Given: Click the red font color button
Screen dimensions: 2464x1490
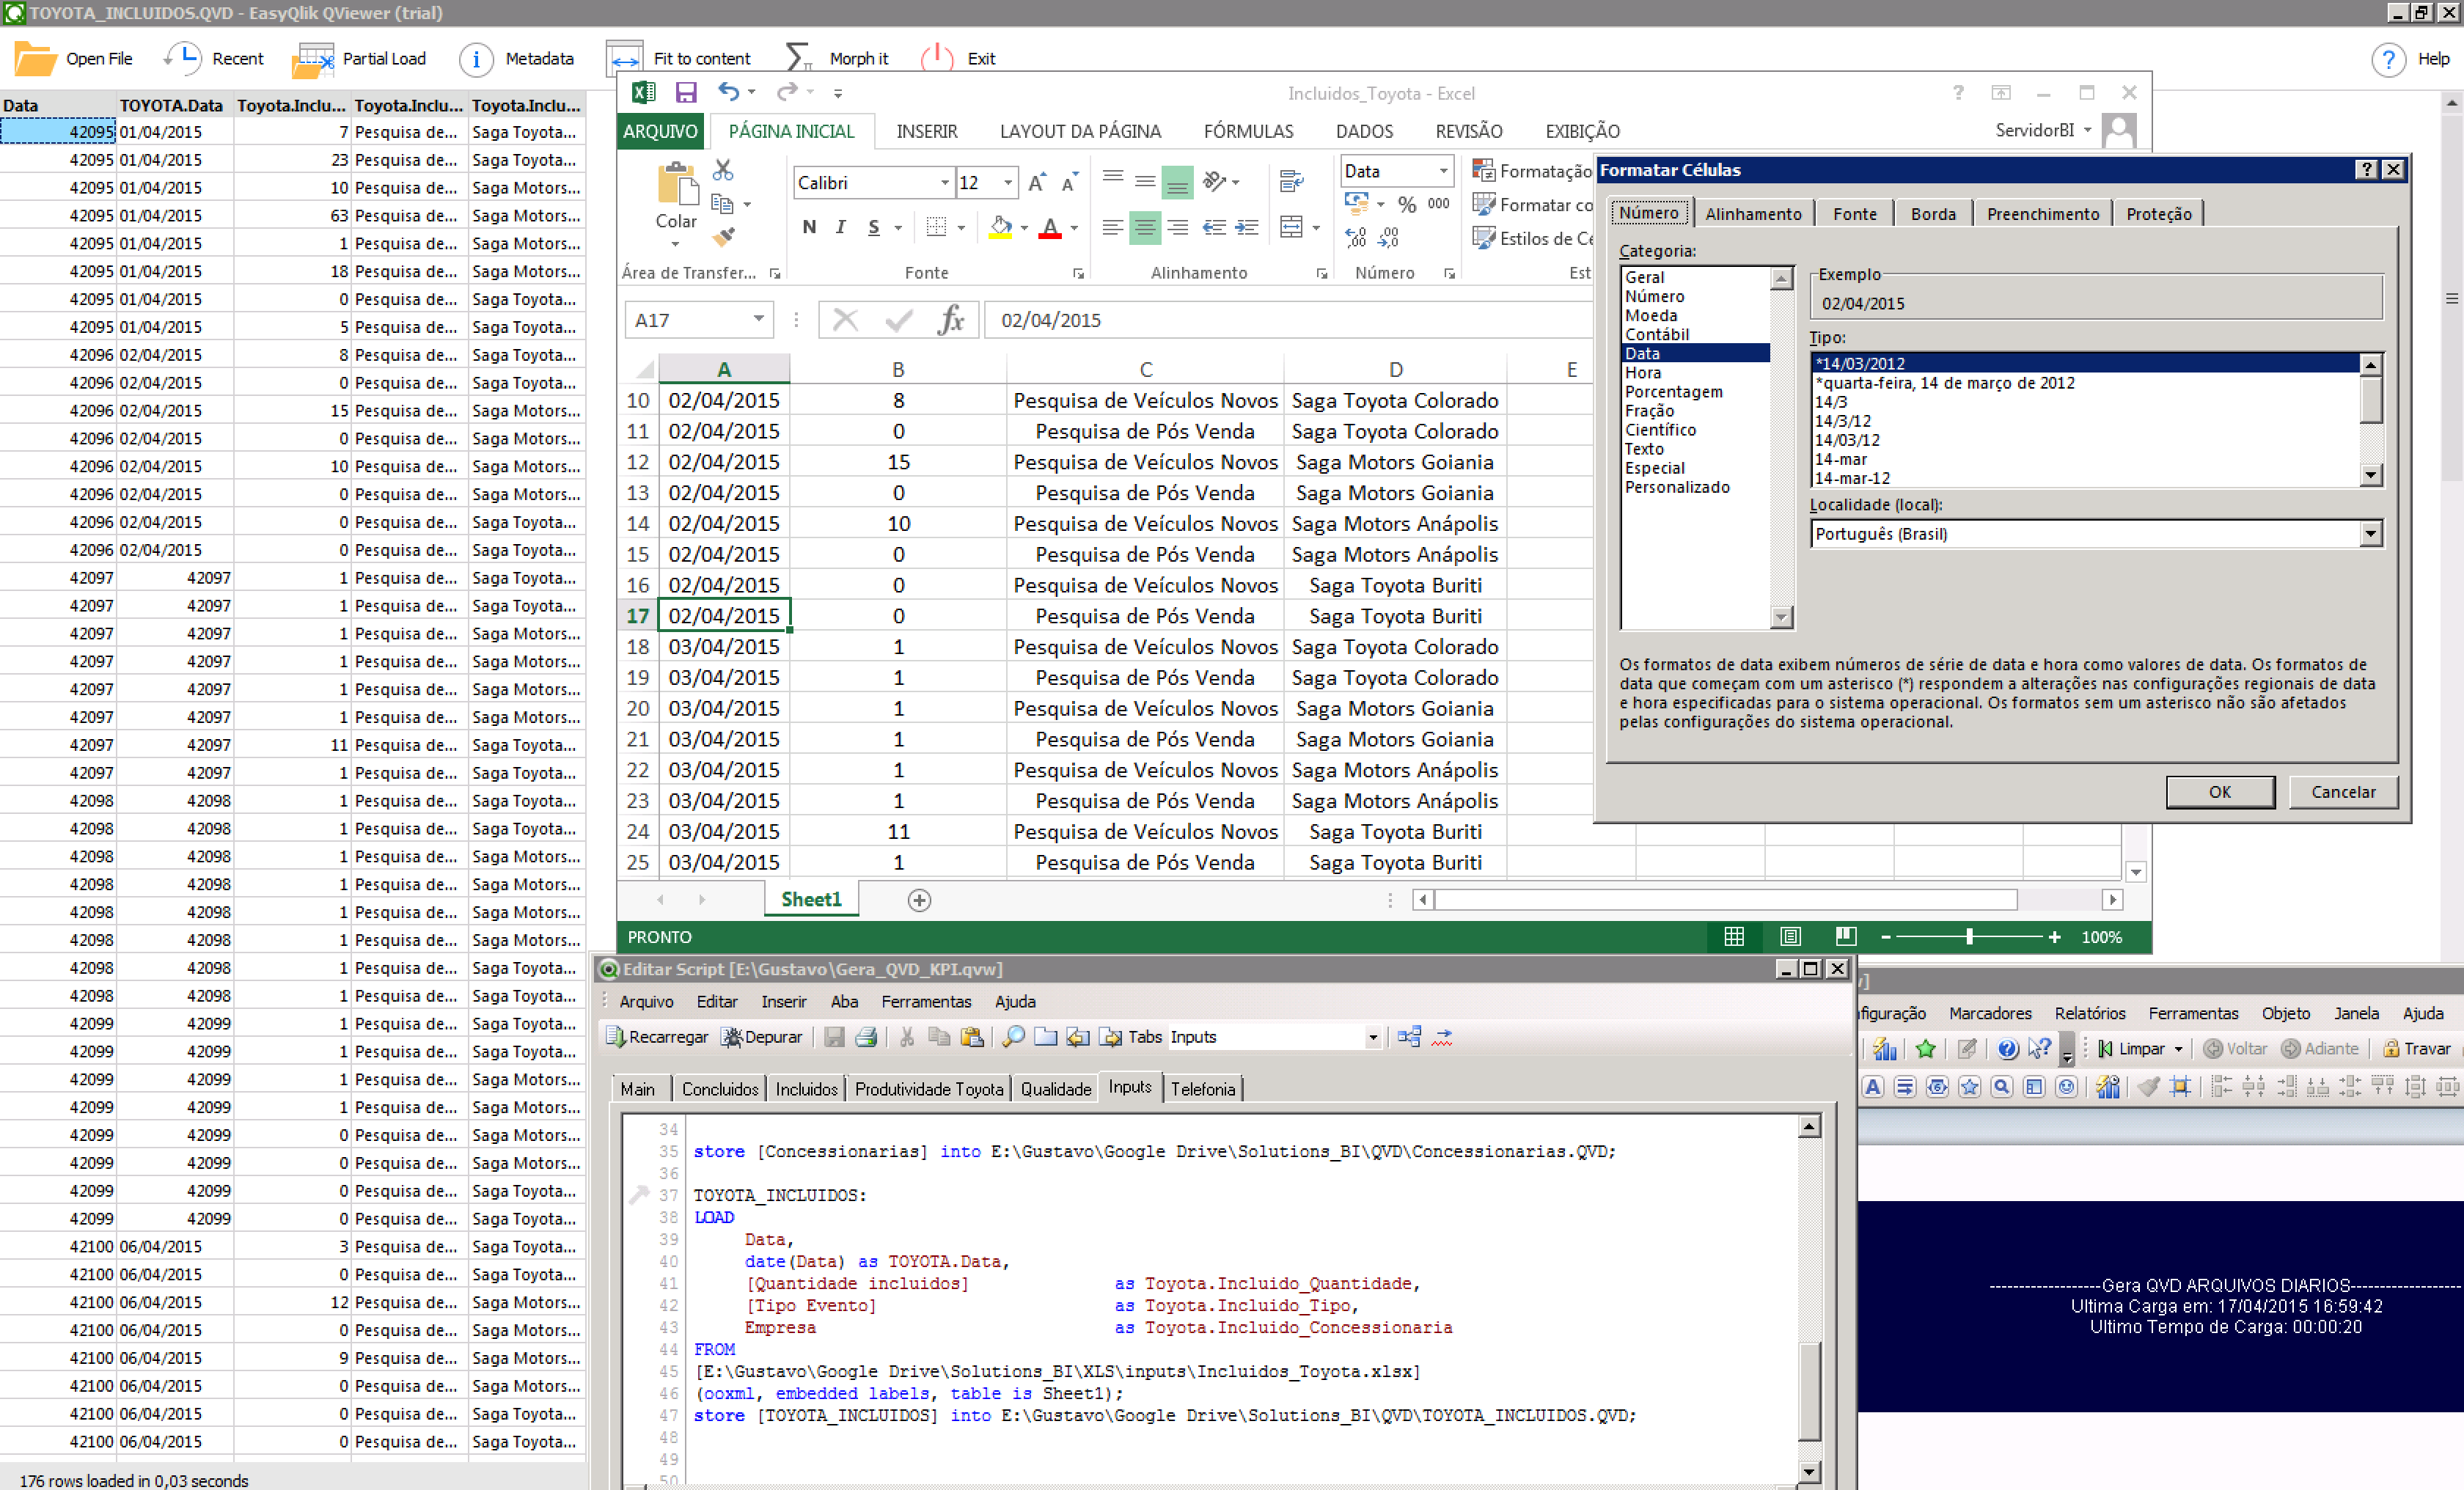Looking at the screenshot, I should click(1049, 228).
